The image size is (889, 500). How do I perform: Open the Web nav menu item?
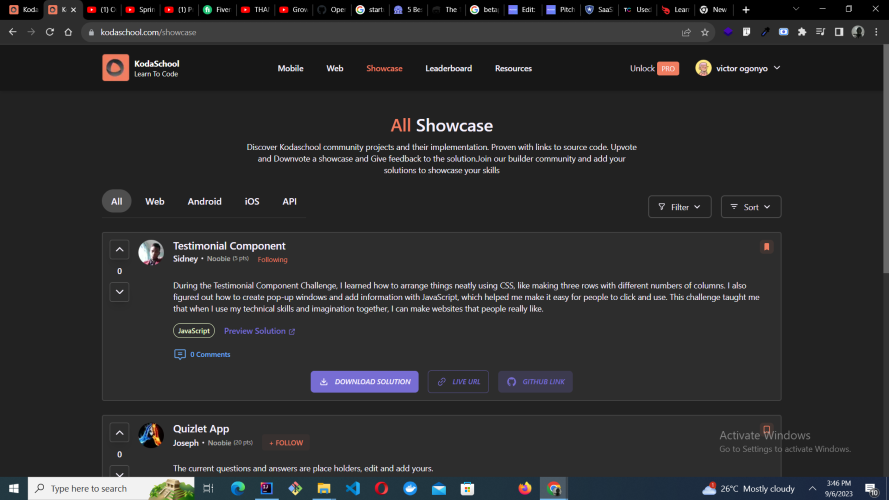click(335, 68)
